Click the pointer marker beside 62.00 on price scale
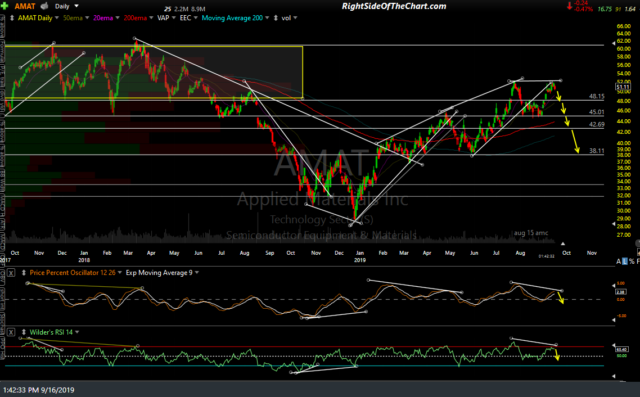Viewport: 640px width, 397px height. (614, 43)
